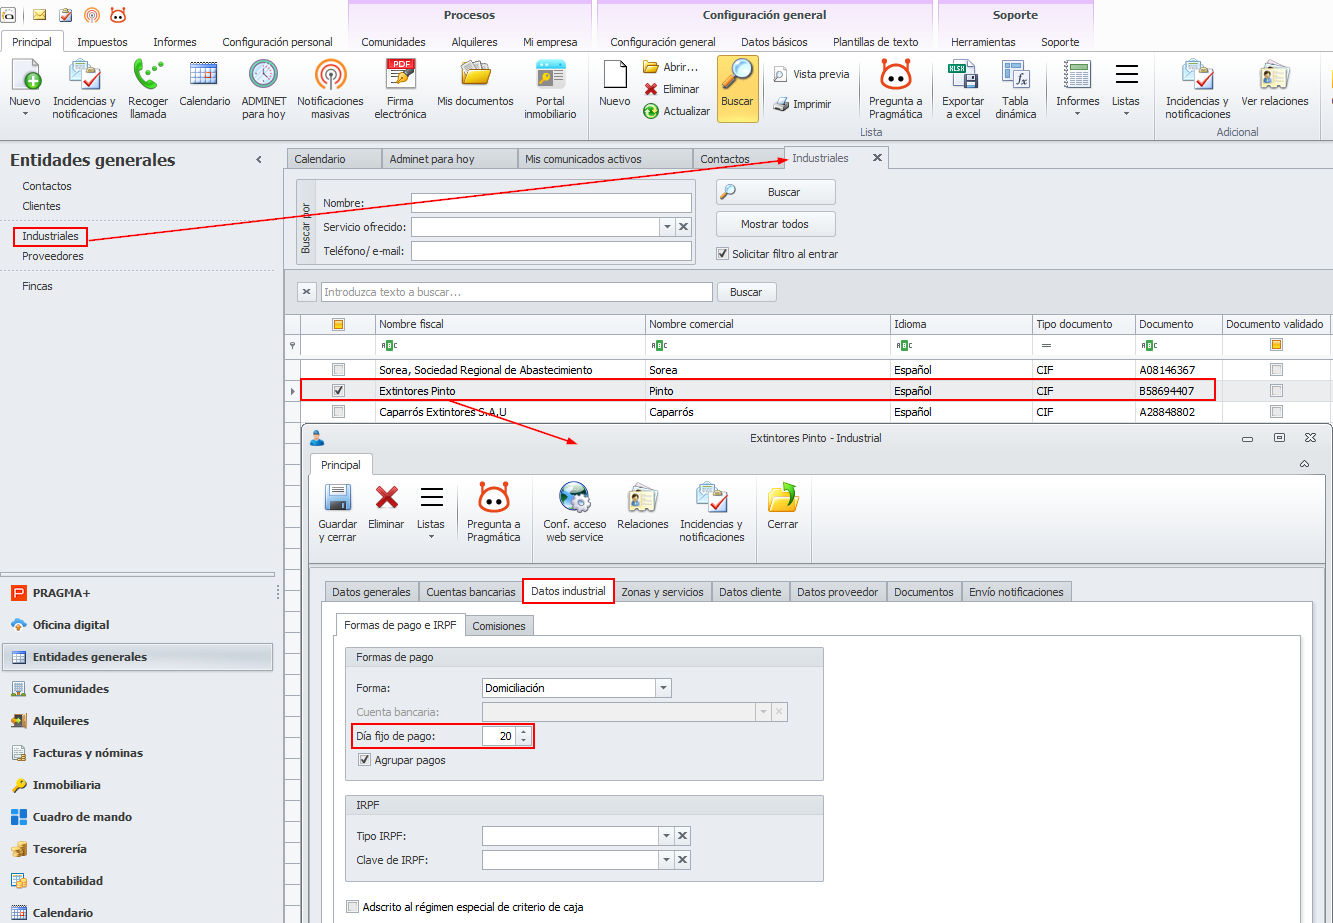Viewport: 1333px width, 923px height.
Task: Enable Adscrito al régimen especial de criterio de caja
Action: (352, 907)
